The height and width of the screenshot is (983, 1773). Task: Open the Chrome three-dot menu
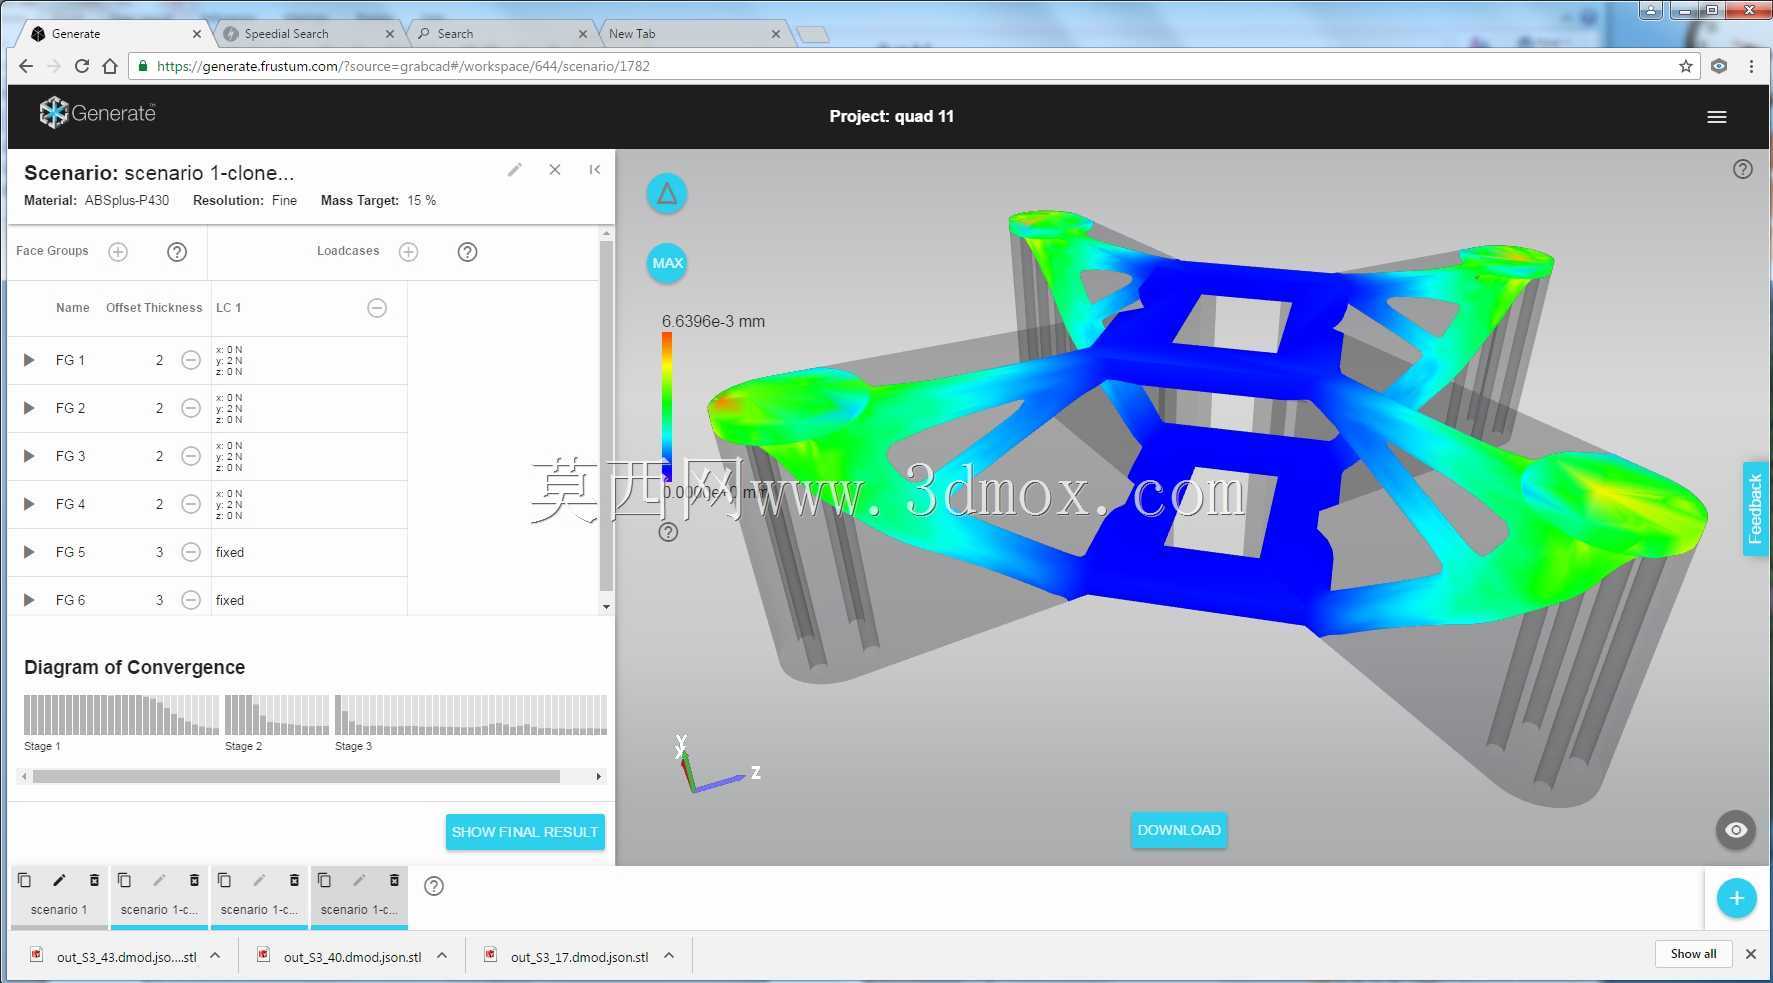click(x=1751, y=66)
